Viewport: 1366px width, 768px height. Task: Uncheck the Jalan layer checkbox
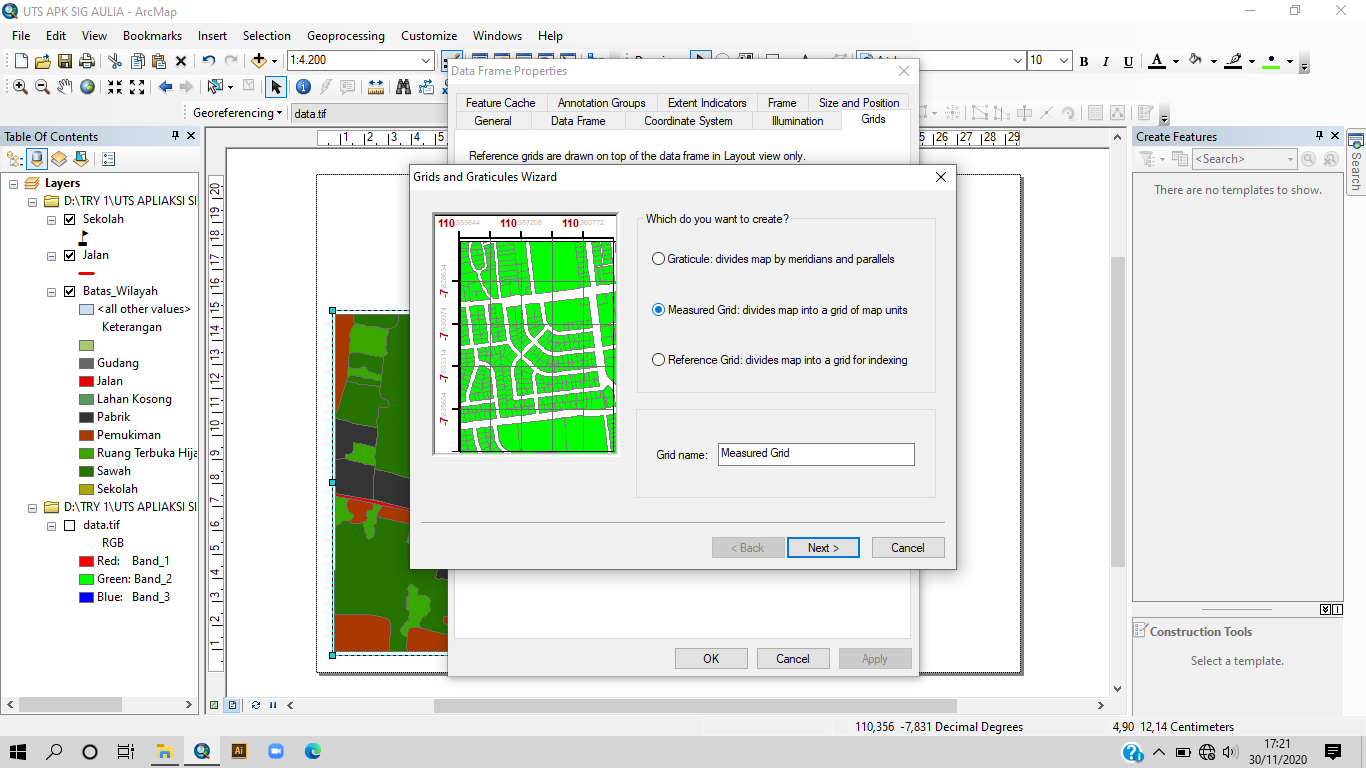69,256
